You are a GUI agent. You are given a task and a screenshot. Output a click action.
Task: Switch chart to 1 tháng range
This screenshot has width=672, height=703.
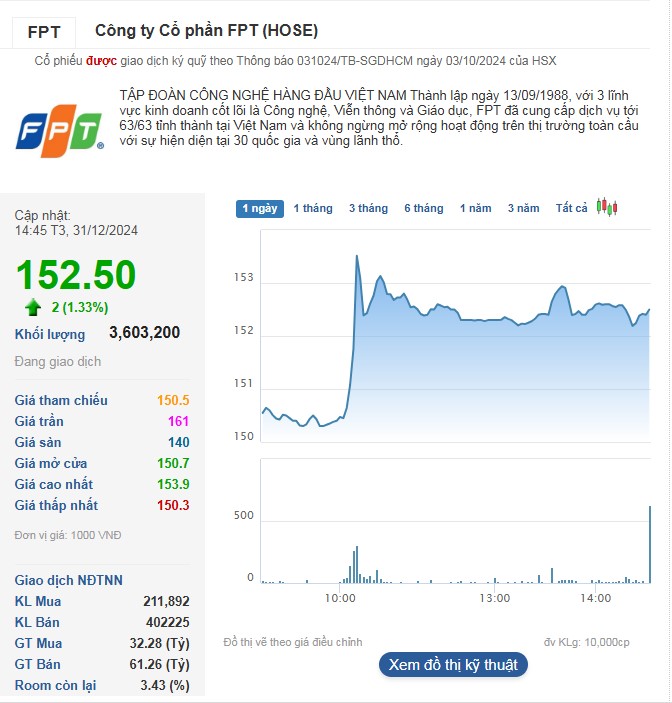(x=313, y=208)
